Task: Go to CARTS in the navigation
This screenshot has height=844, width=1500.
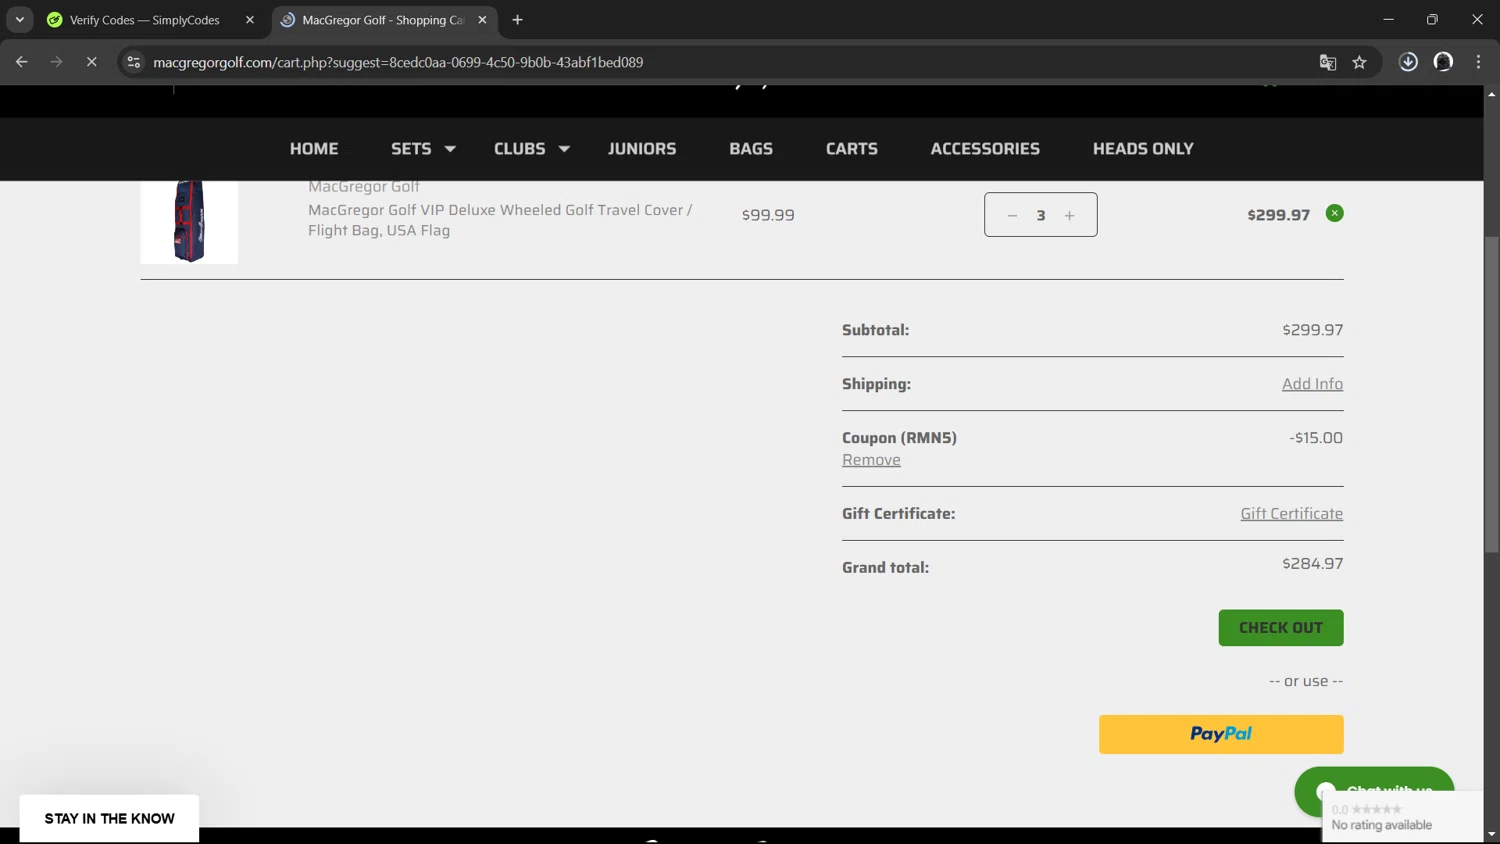Action: [x=852, y=149]
